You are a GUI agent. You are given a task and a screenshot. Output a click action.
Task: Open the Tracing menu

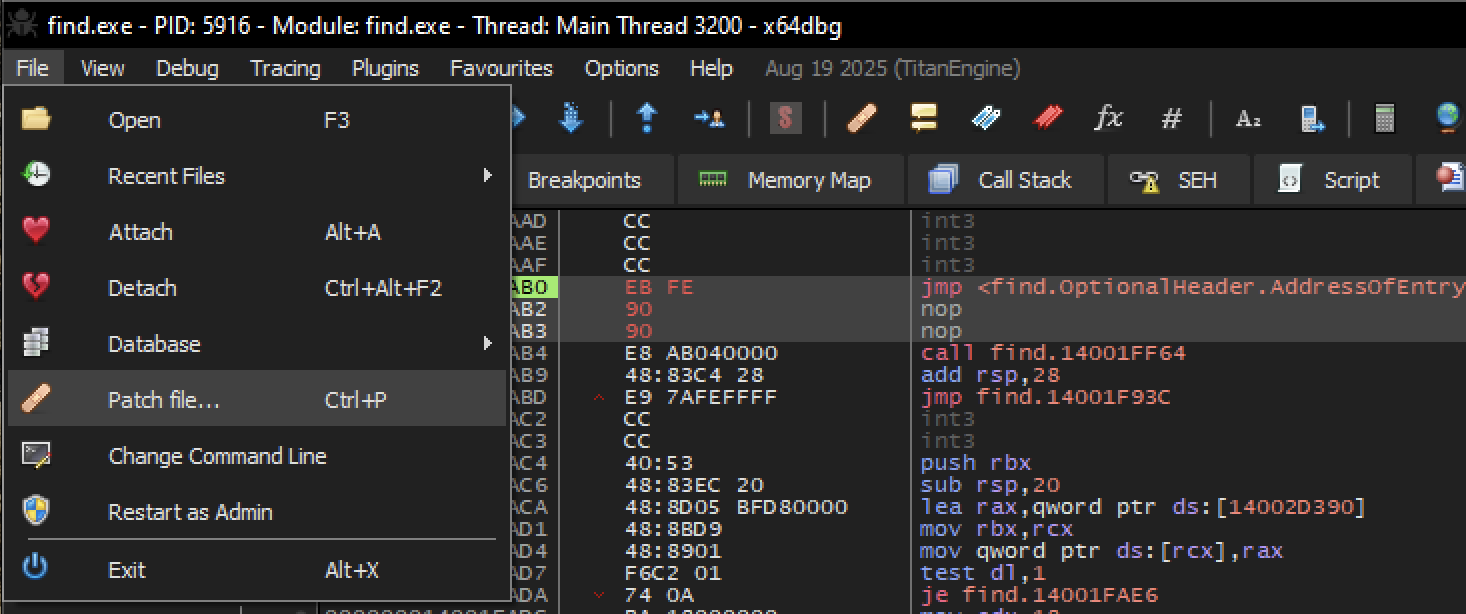tap(285, 68)
